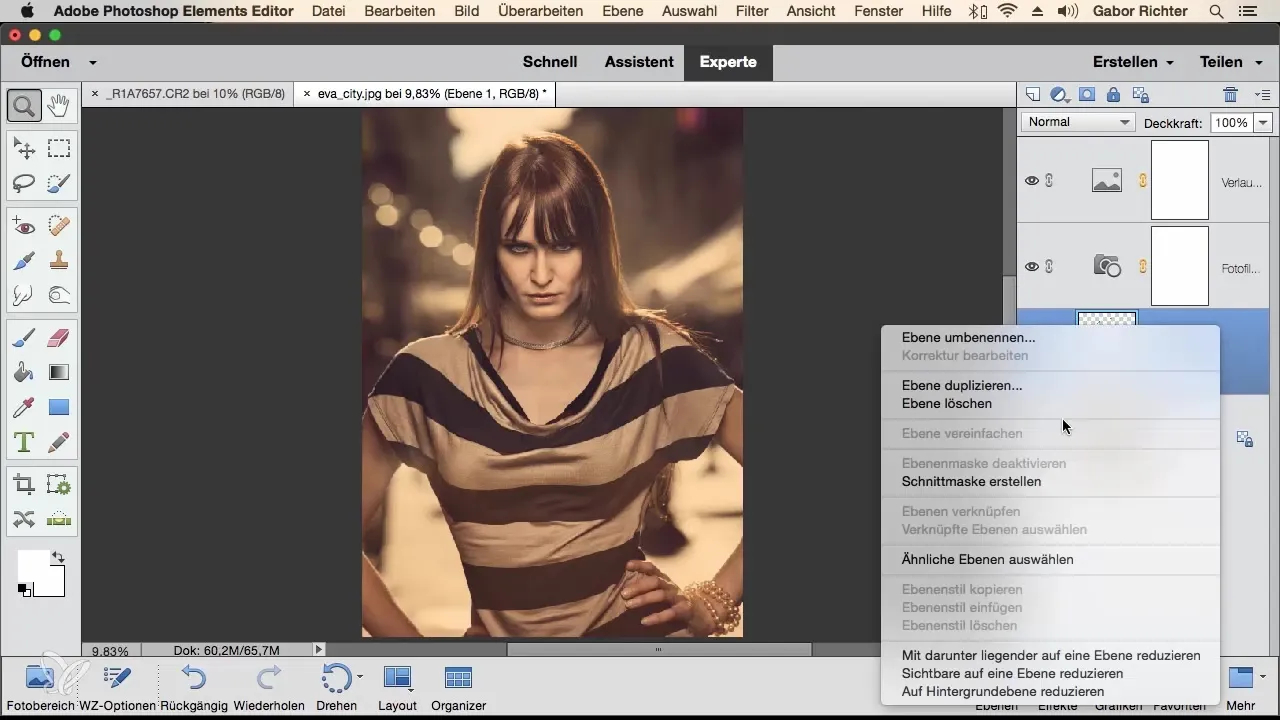
Task: Select the Hand tool
Action: 59,104
